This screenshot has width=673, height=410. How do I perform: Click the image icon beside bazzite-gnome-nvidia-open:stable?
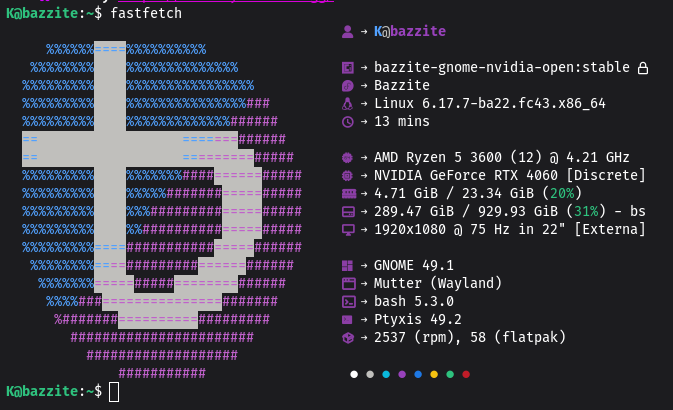[x=348, y=67]
